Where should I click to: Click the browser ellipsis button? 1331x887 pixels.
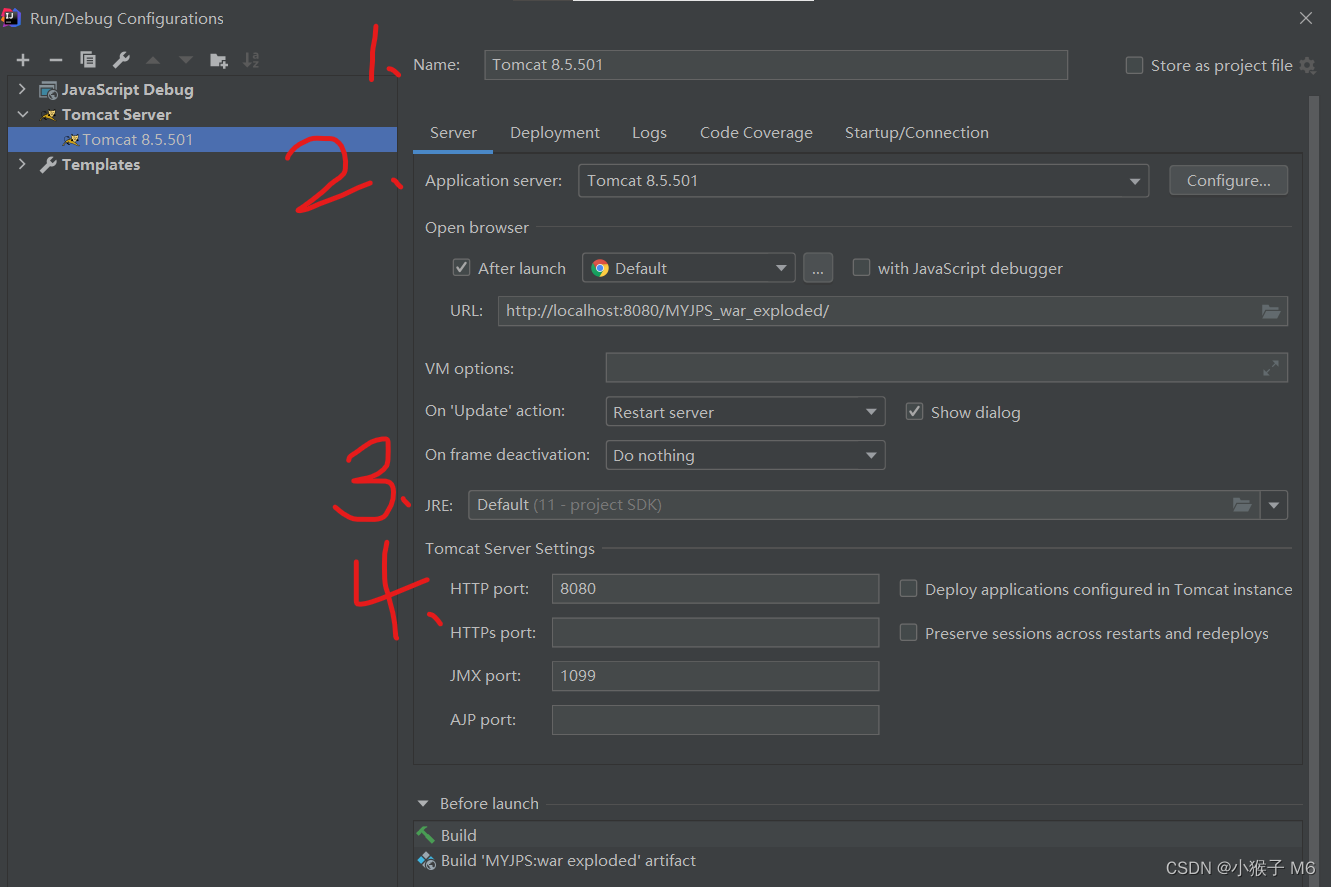818,268
